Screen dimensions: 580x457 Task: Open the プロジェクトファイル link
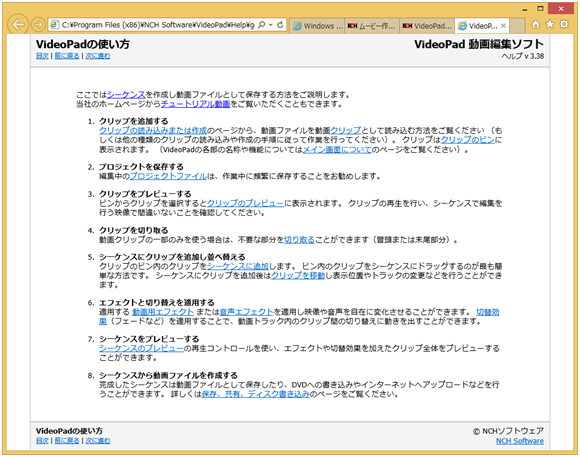tap(168, 176)
